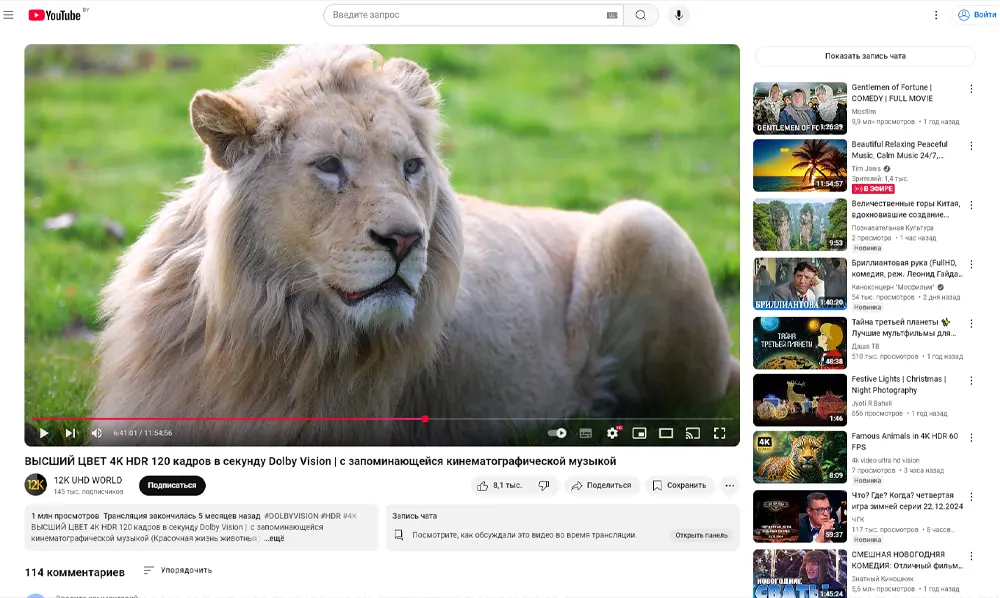Open player settings gear
Screen dimensions: 1000x598
click(612, 433)
